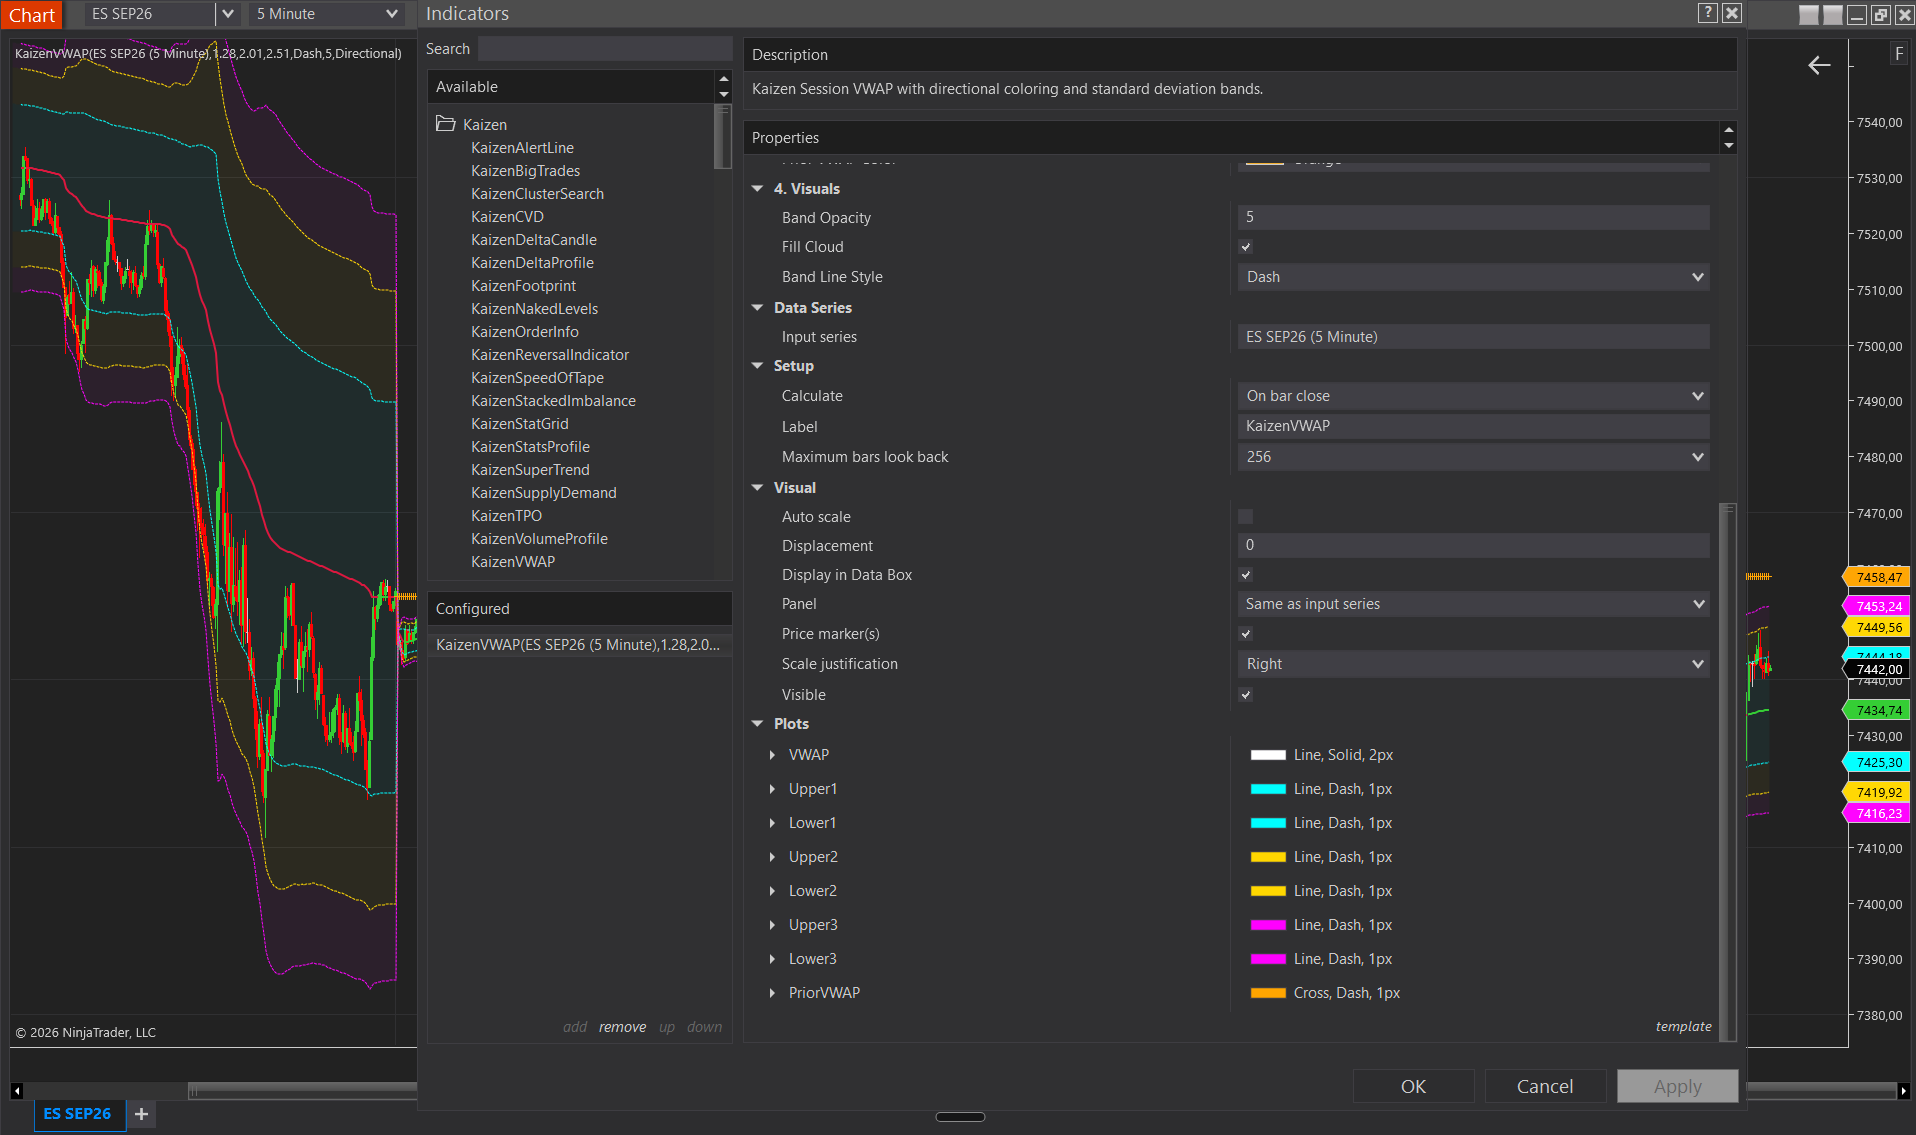Open the Panel dropdown

pos(1474,604)
